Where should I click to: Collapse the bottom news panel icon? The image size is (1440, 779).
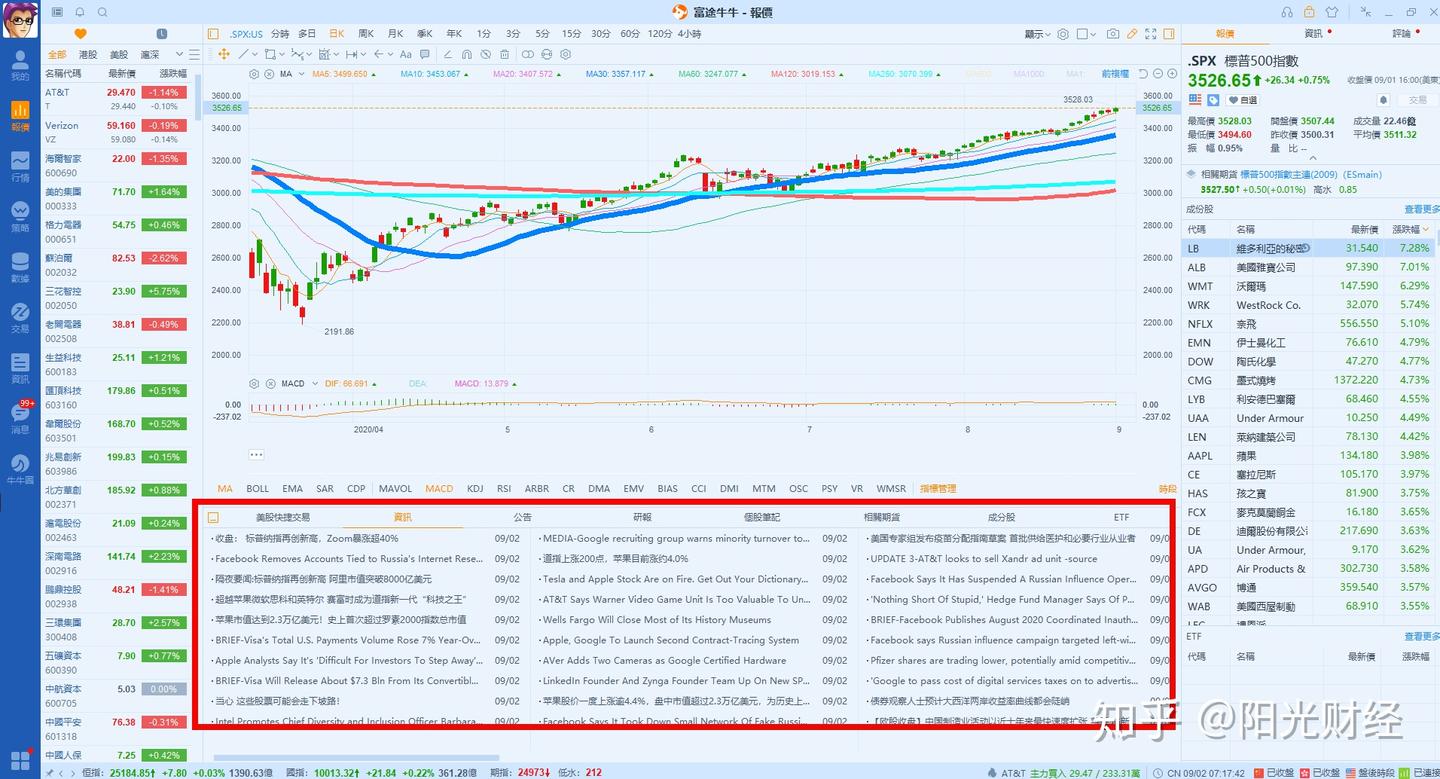(x=214, y=517)
